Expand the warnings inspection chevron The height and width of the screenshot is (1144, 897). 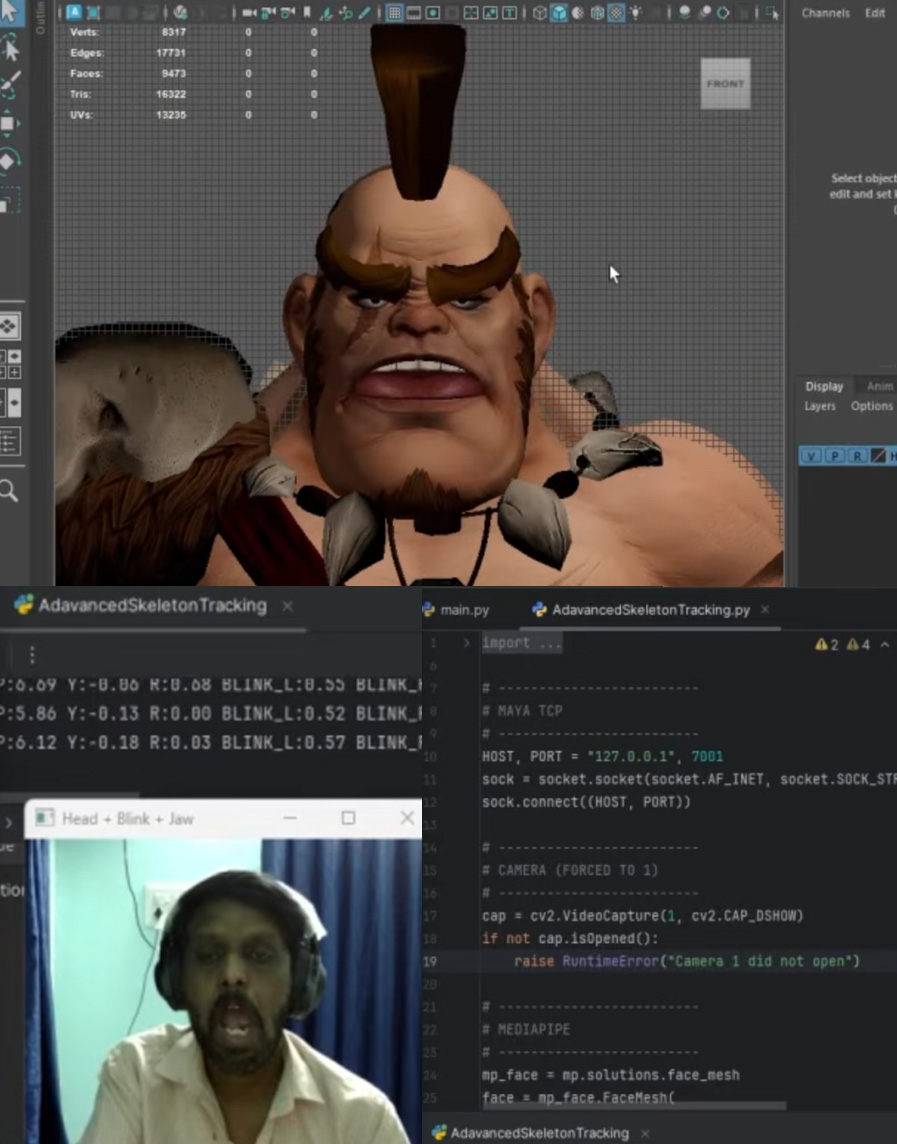coord(885,644)
